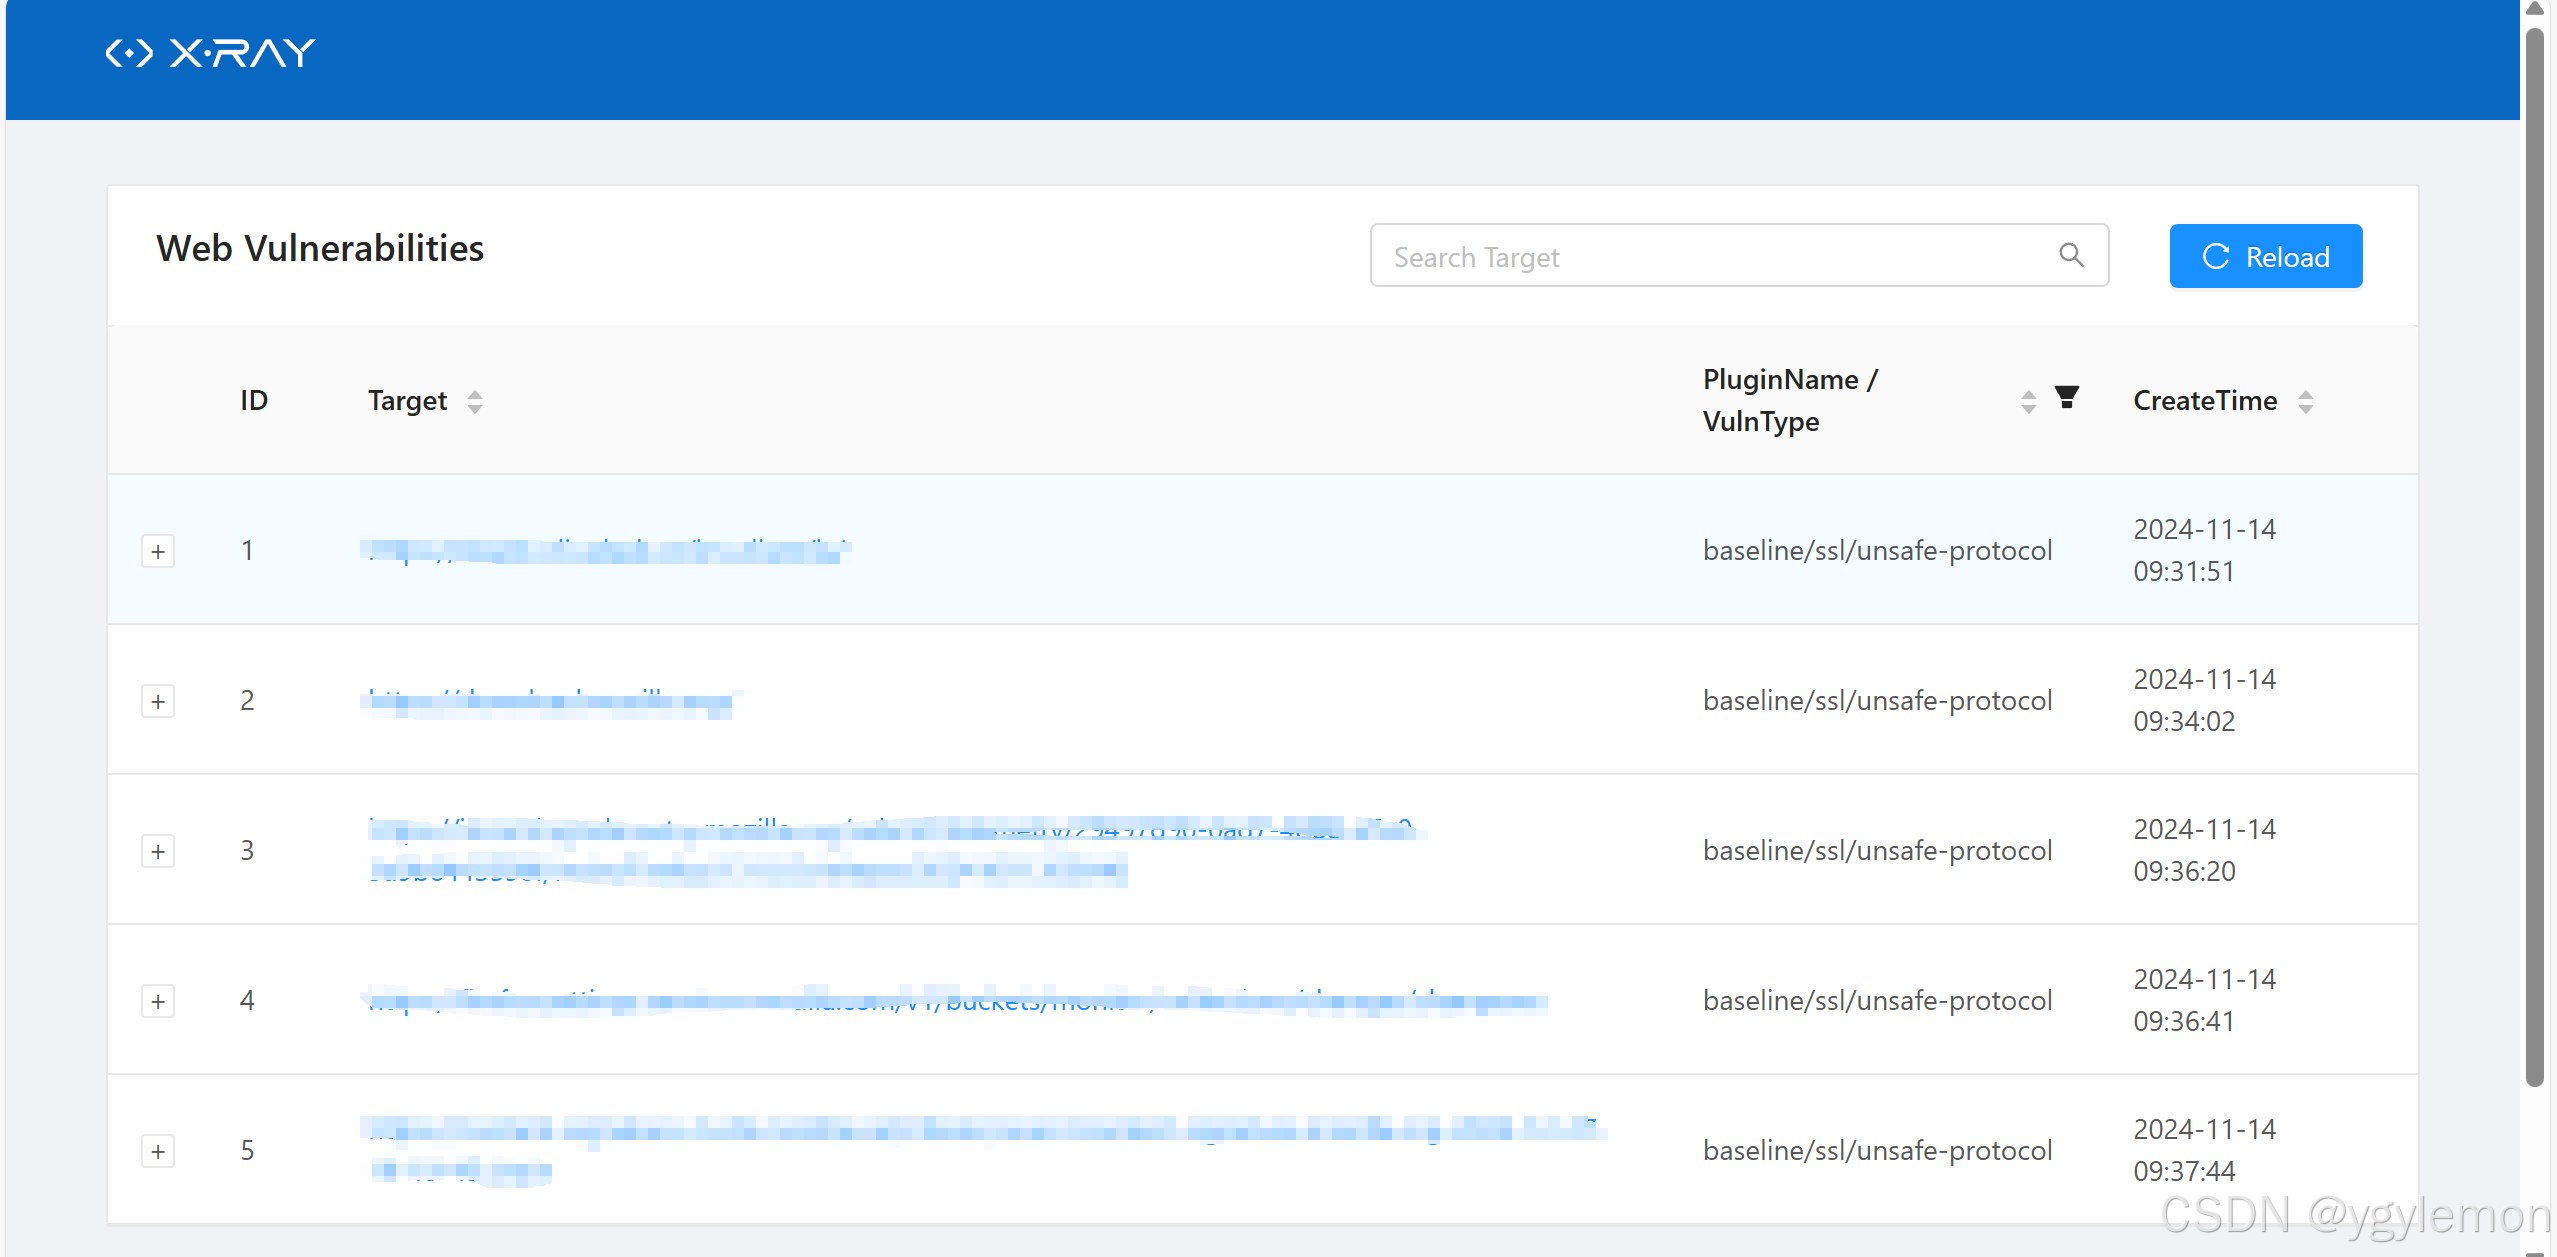Viewport: 2557px width, 1257px height.
Task: Expand row 3 details
Action: pyautogui.click(x=158, y=851)
